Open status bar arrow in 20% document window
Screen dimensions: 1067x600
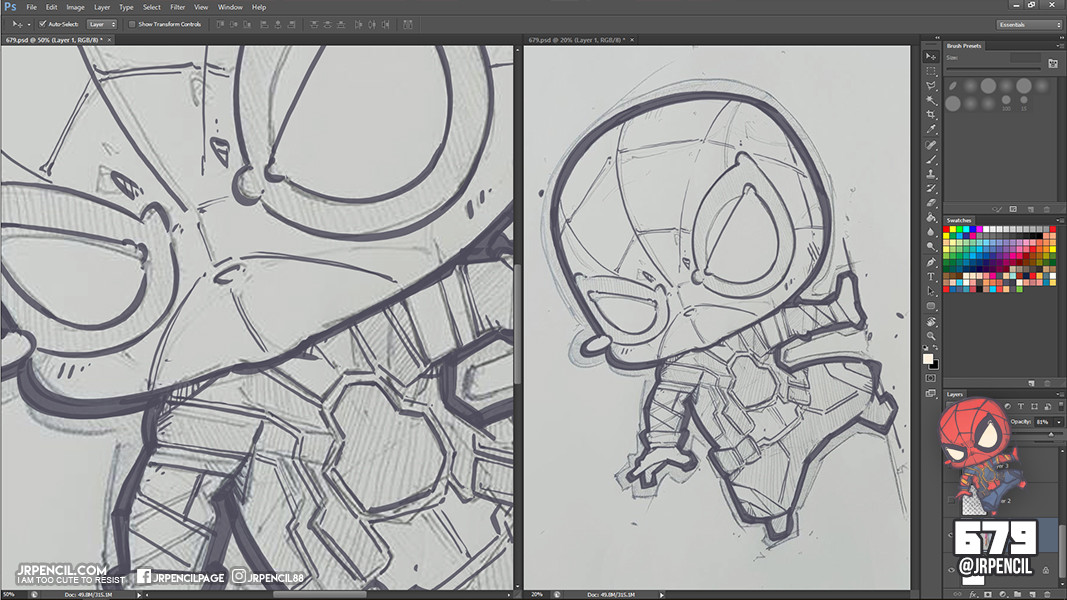[x=661, y=595]
